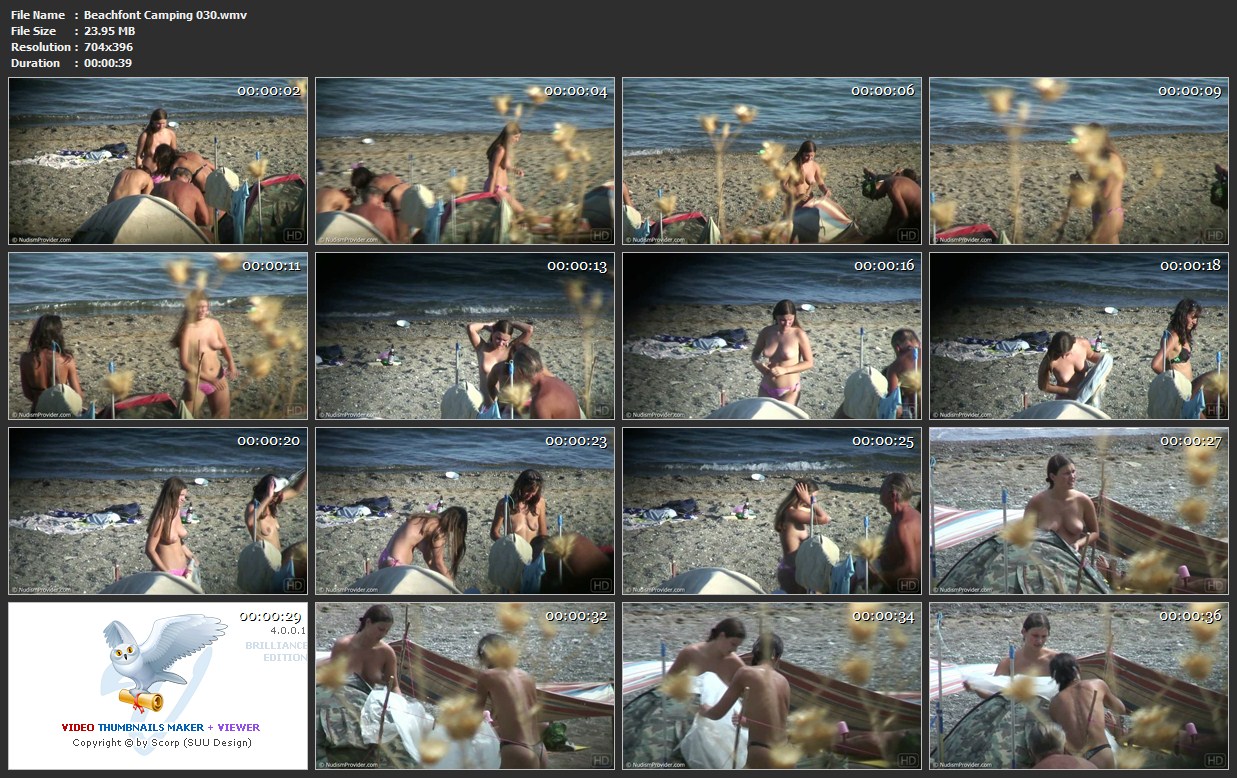Click the Video Thumbnails Maker + Viewer text
Screen dimensions: 1237x778
coord(160,728)
